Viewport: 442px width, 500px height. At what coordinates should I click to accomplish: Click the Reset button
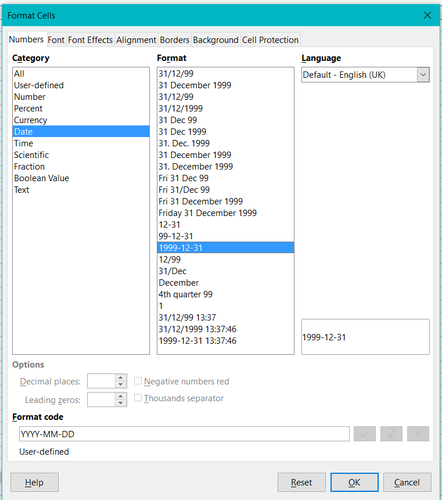click(x=301, y=482)
